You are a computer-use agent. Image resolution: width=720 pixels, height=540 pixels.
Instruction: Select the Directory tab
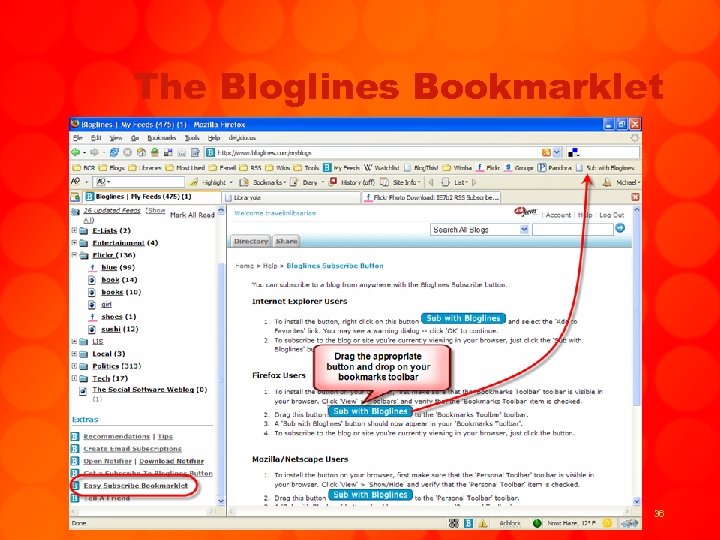point(251,241)
